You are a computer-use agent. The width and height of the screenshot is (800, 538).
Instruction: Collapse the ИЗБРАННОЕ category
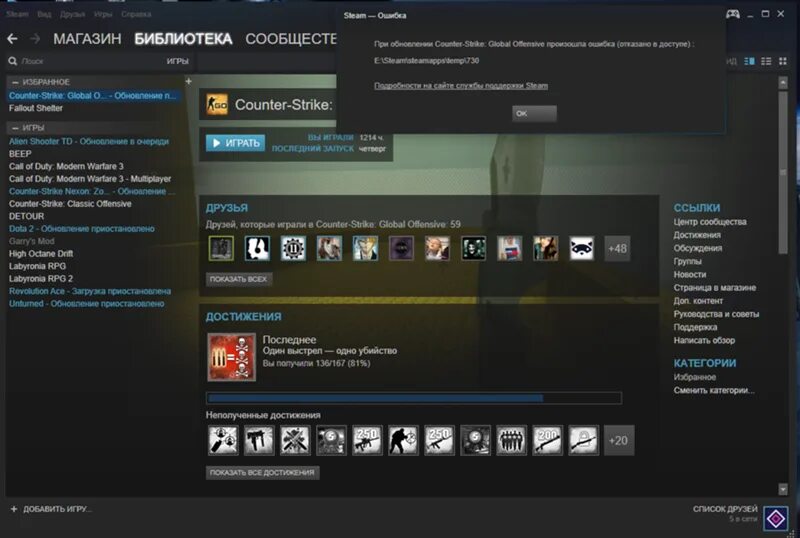(15, 82)
